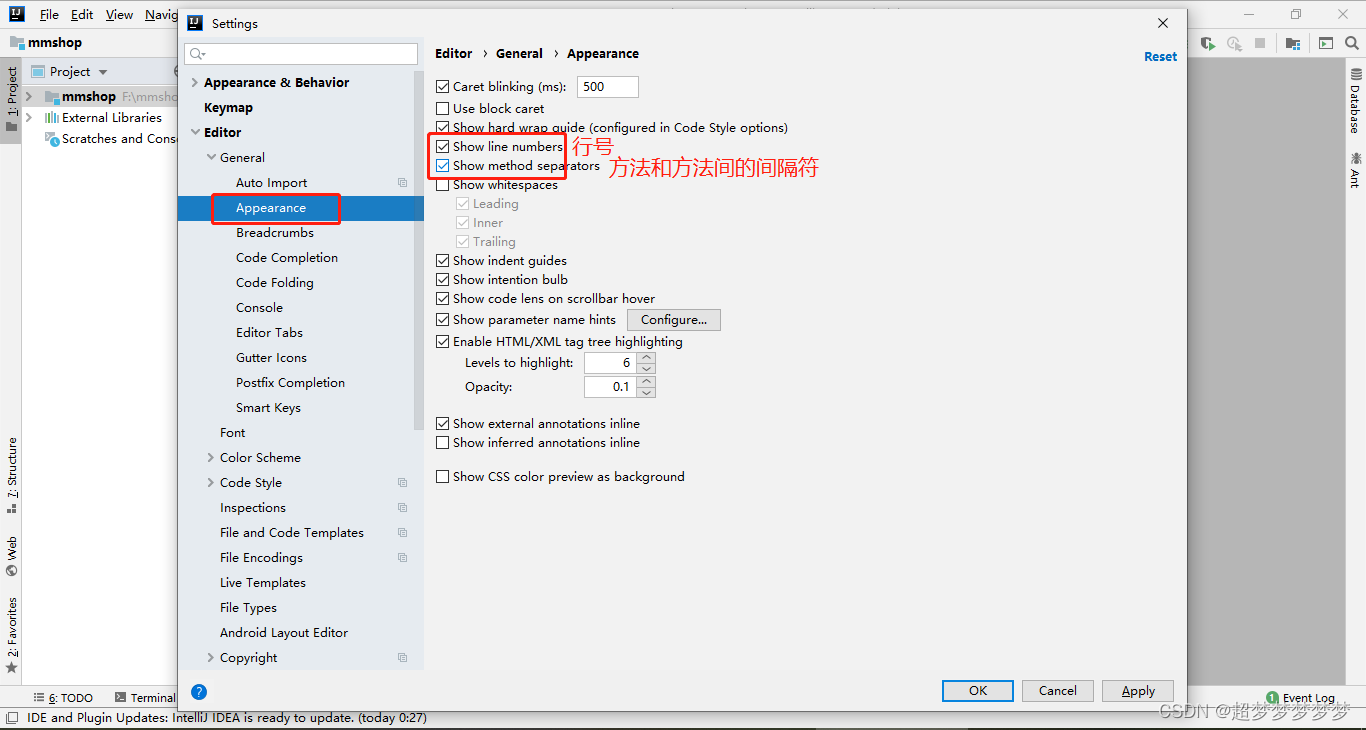Enable Show whitespaces
Viewport: 1366px width, 730px height.
pyautogui.click(x=442, y=185)
